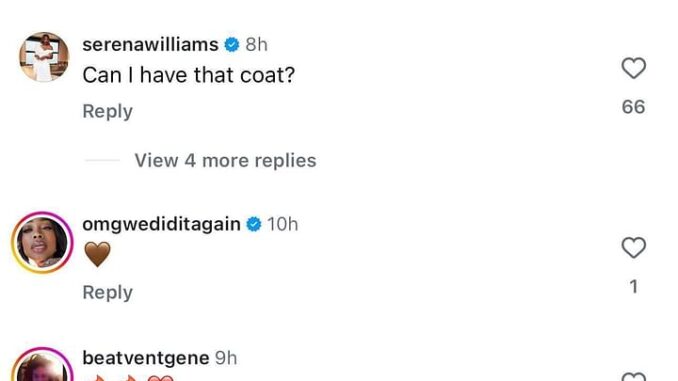Click the serenawilliams username

(x=150, y=45)
